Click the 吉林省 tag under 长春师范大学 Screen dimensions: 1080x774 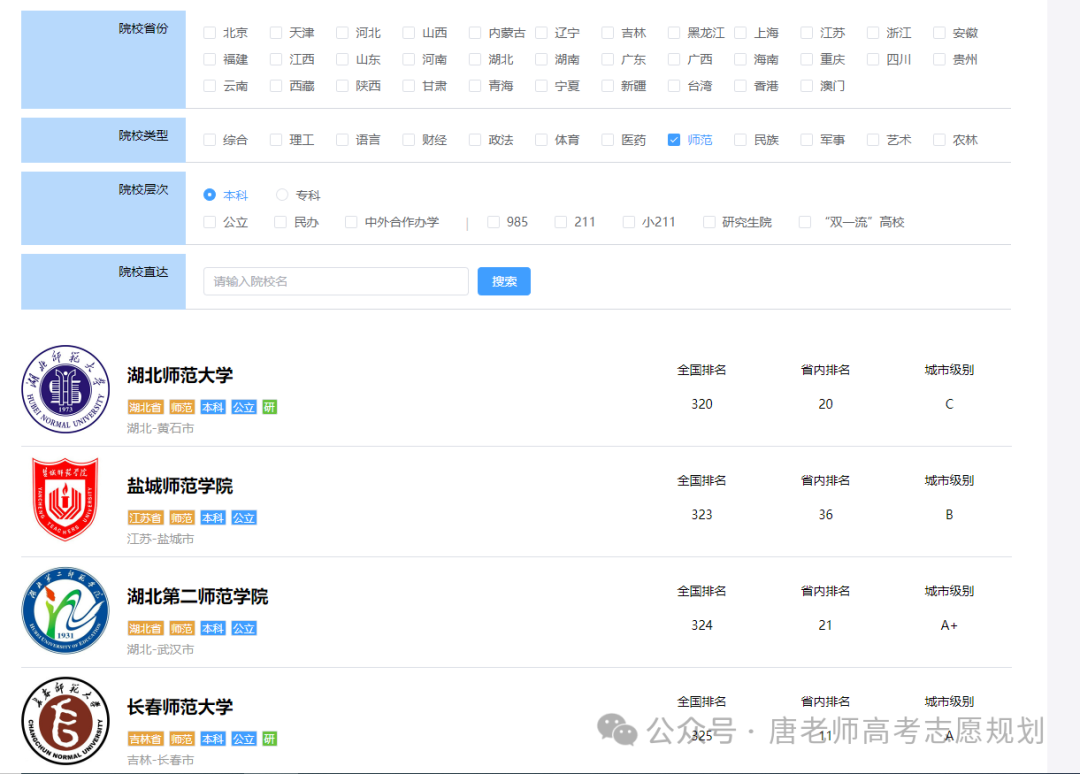145,739
